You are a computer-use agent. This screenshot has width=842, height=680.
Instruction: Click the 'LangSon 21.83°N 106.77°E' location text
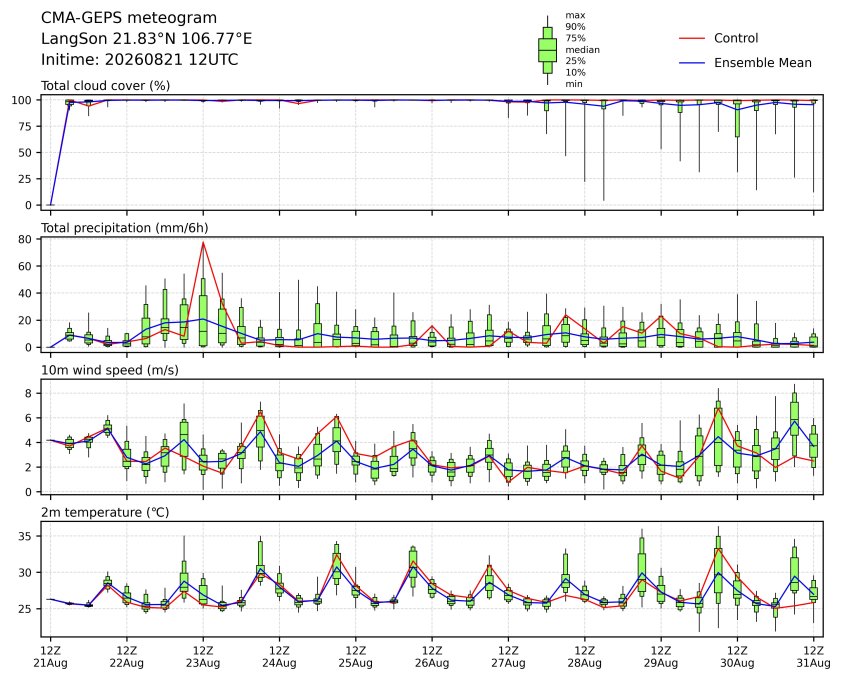click(x=147, y=39)
